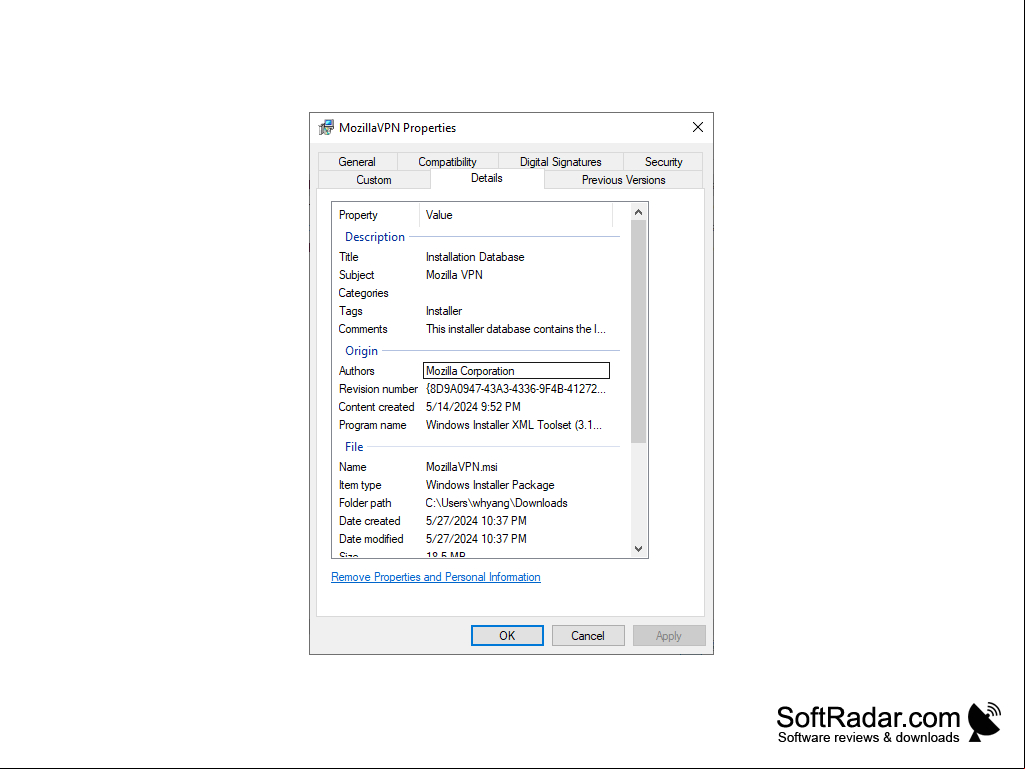This screenshot has height=769, width=1025.
Task: Click the Date modified value
Action: (x=476, y=539)
